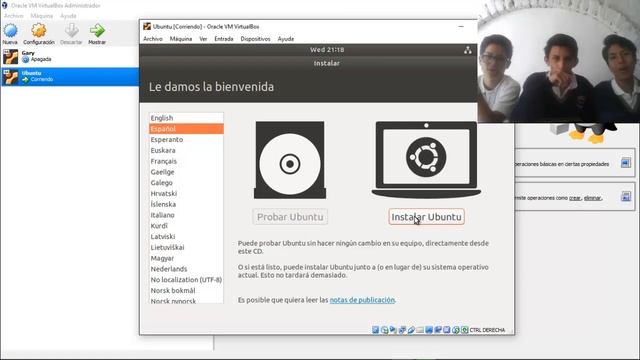Select Français in the language list
This screenshot has height=360, width=640.
[x=186, y=161]
